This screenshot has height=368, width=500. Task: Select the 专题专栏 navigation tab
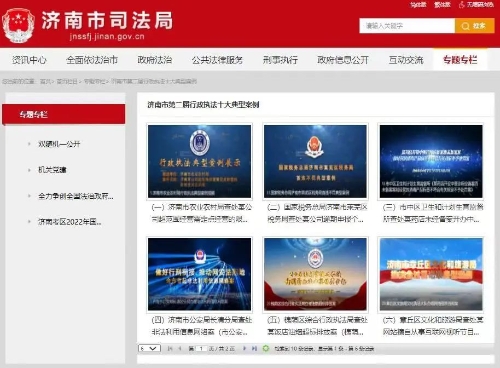[x=460, y=60]
